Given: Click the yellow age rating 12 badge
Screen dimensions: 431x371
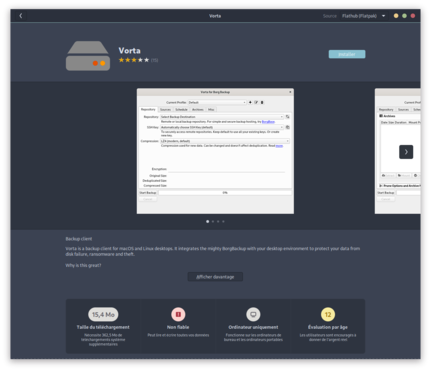Looking at the screenshot, I should pos(328,314).
